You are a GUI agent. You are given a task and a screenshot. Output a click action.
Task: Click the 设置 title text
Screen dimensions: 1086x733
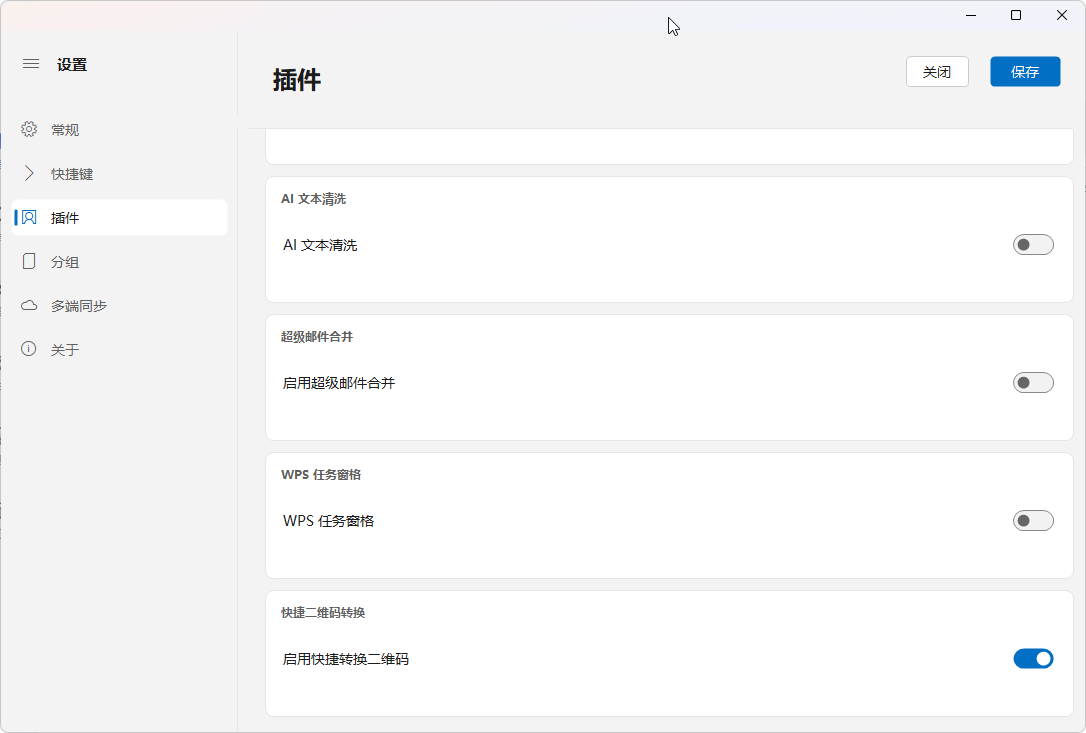pos(72,64)
